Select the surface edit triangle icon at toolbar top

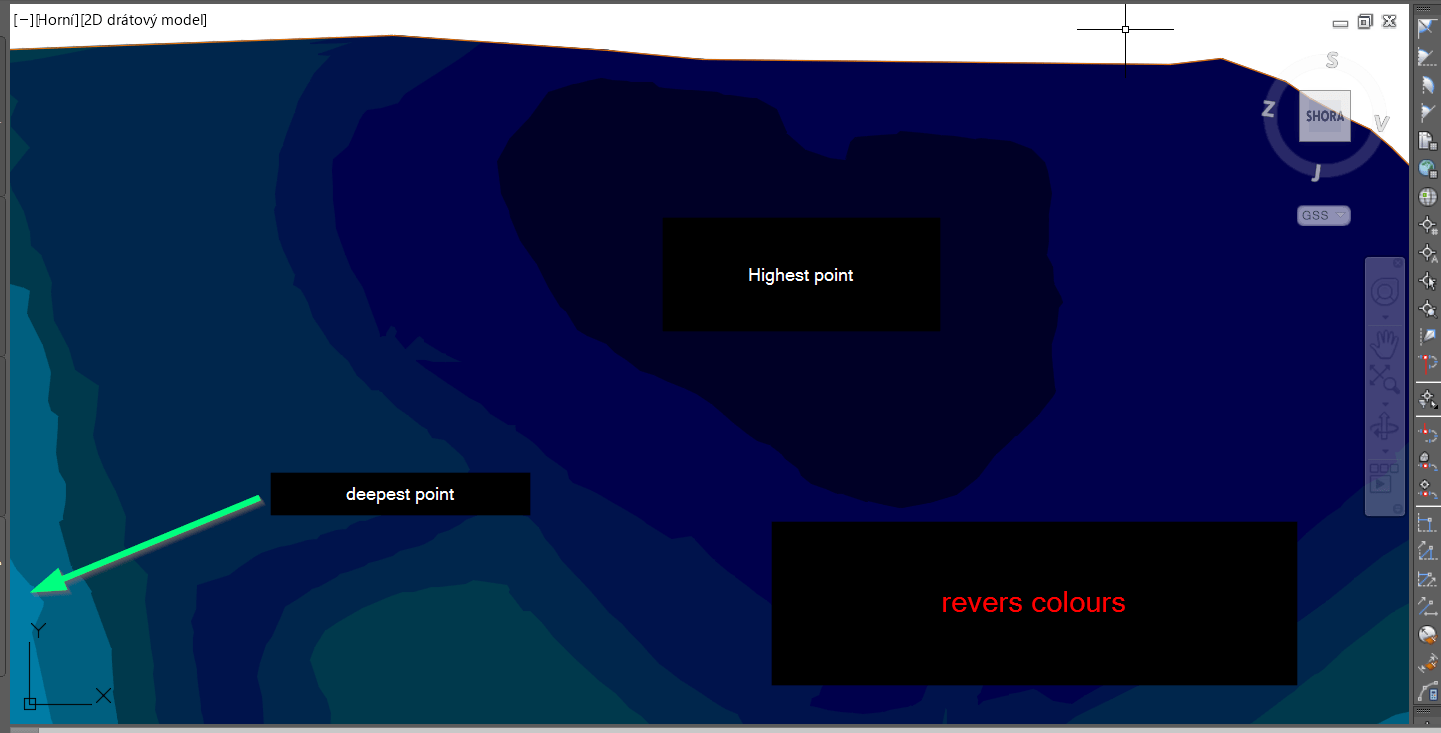tap(1428, 28)
